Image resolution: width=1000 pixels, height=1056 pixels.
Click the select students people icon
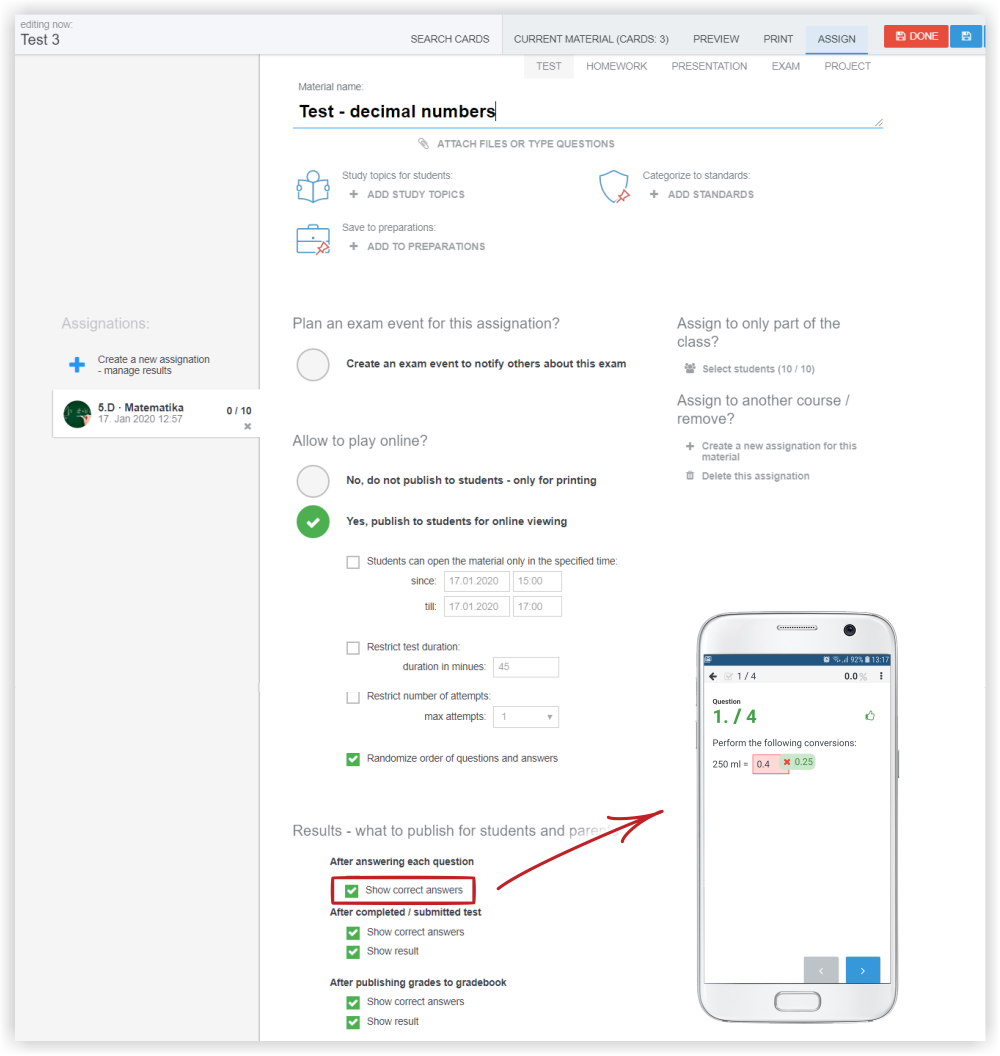(690, 368)
